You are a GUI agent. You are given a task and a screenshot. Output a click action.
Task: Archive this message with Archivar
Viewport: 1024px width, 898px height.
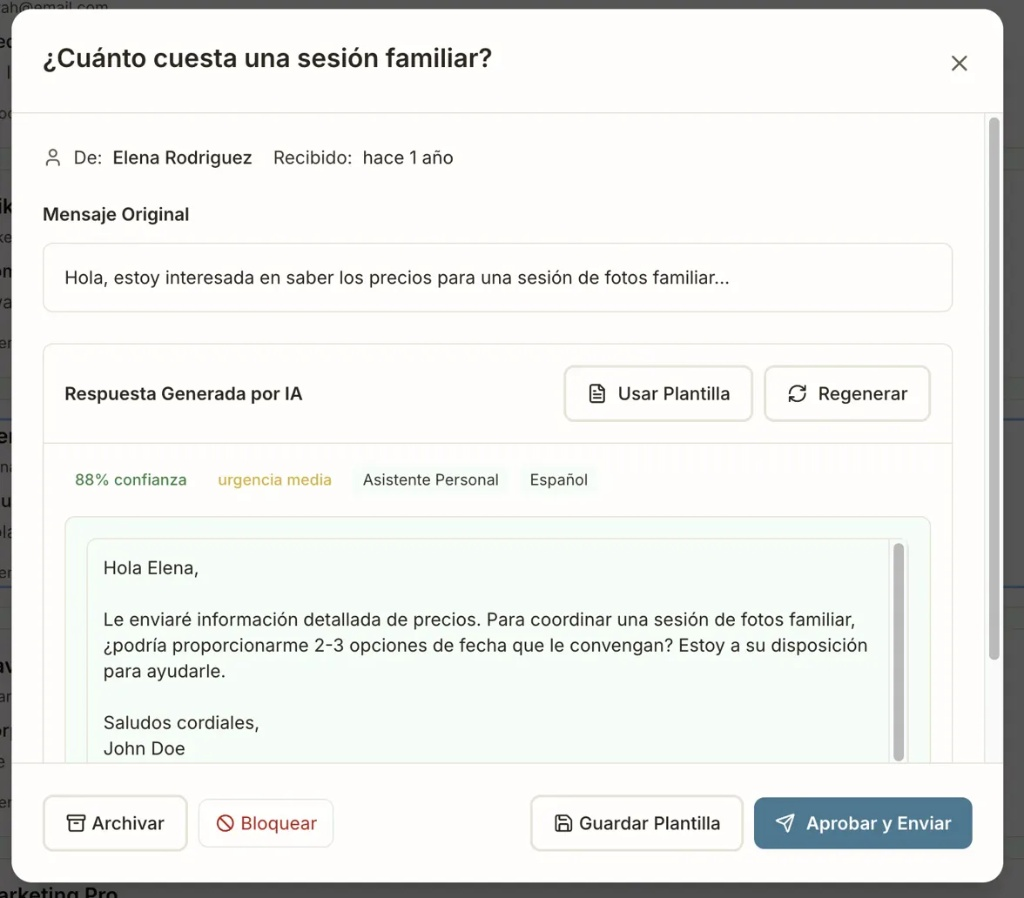[114, 823]
